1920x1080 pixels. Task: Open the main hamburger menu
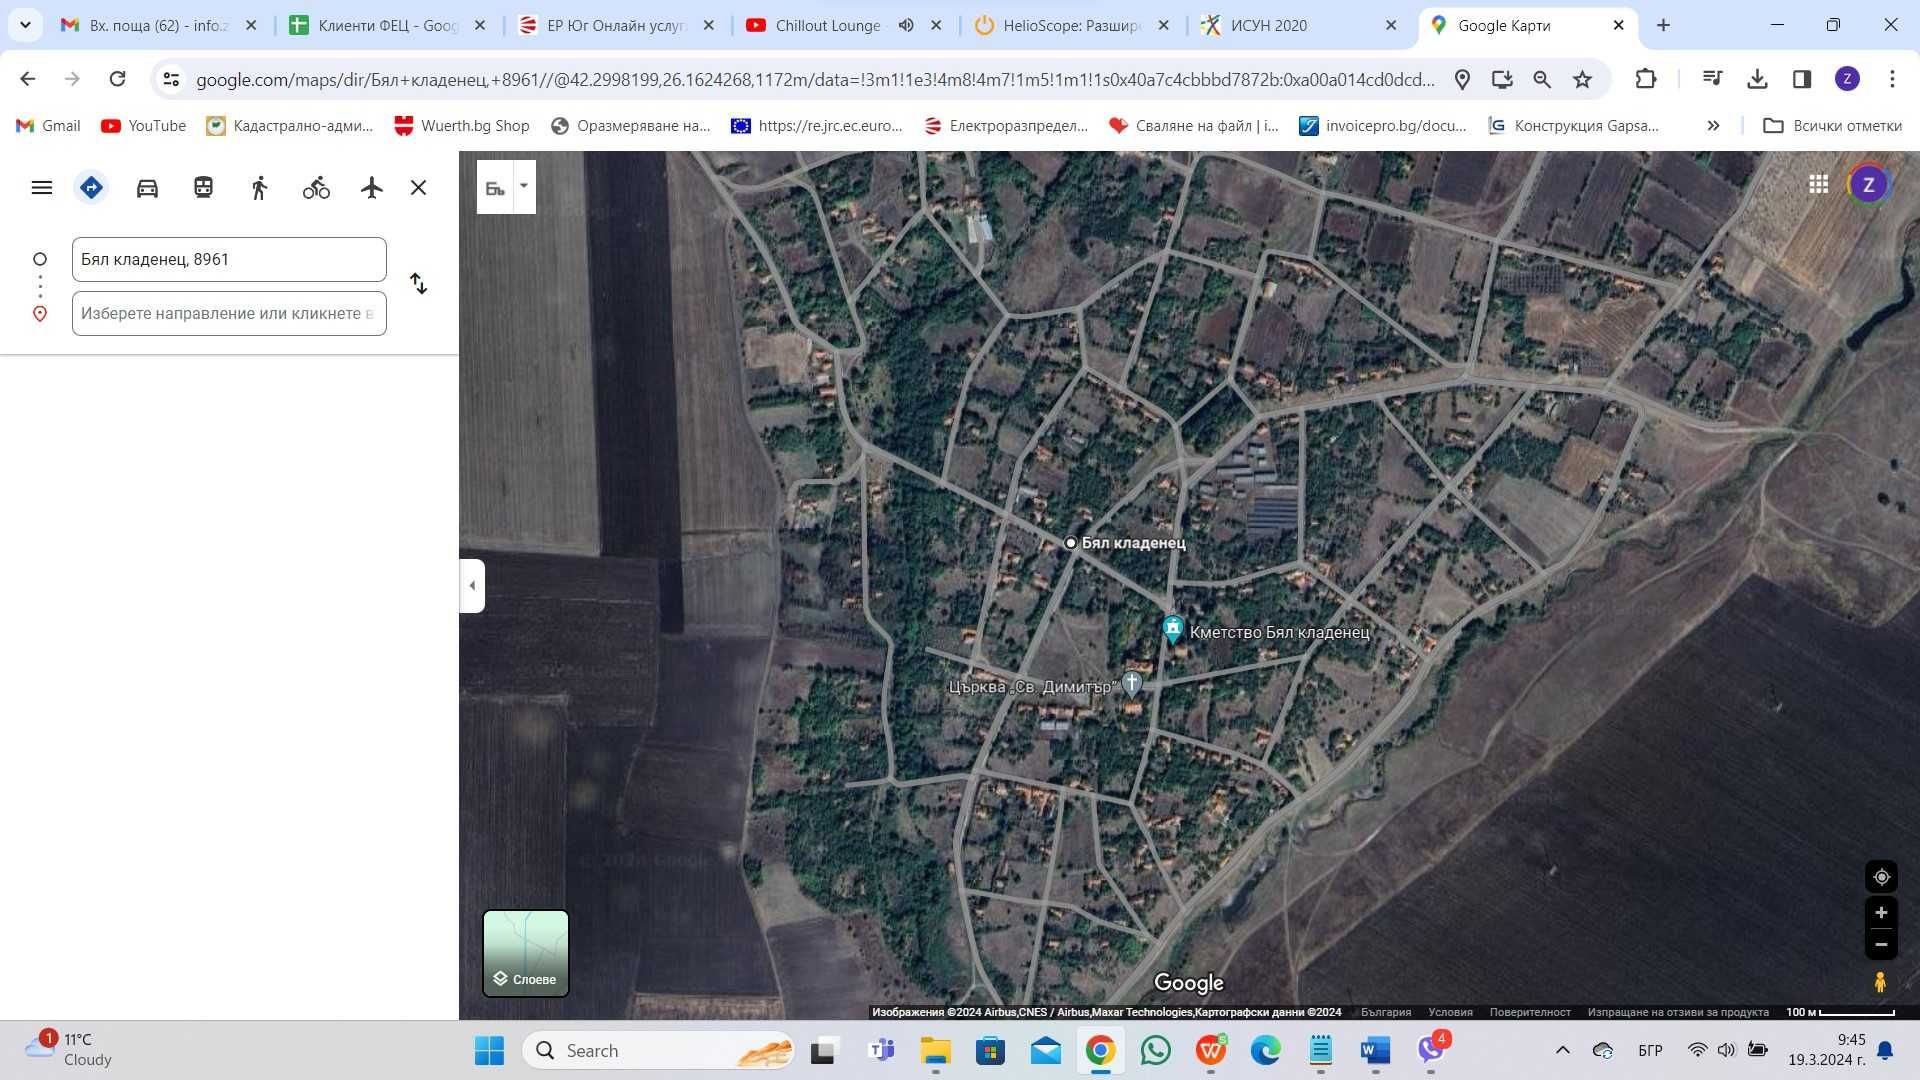(42, 188)
